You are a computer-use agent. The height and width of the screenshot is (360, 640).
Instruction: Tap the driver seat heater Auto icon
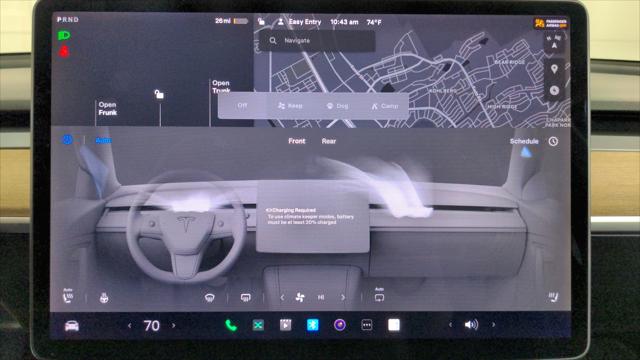pyautogui.click(x=68, y=296)
